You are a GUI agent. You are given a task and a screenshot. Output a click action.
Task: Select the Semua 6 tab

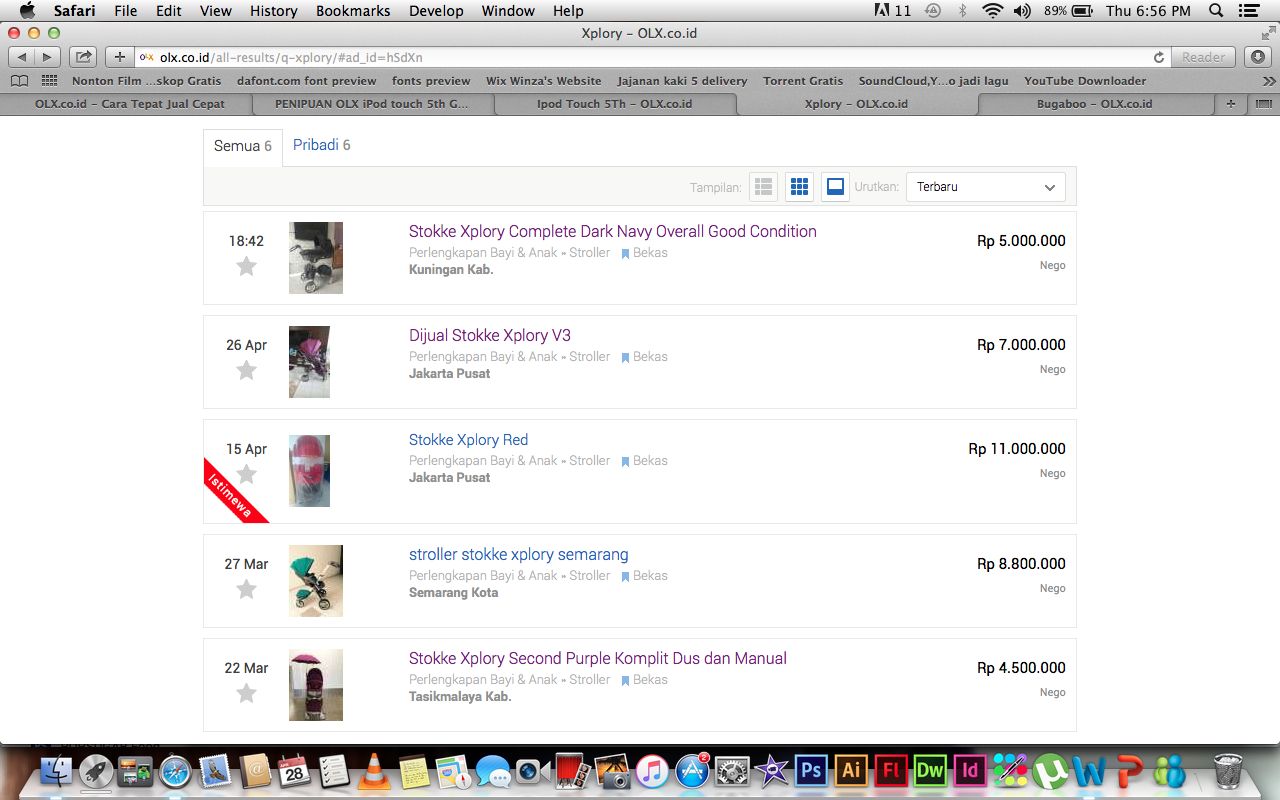coord(243,146)
